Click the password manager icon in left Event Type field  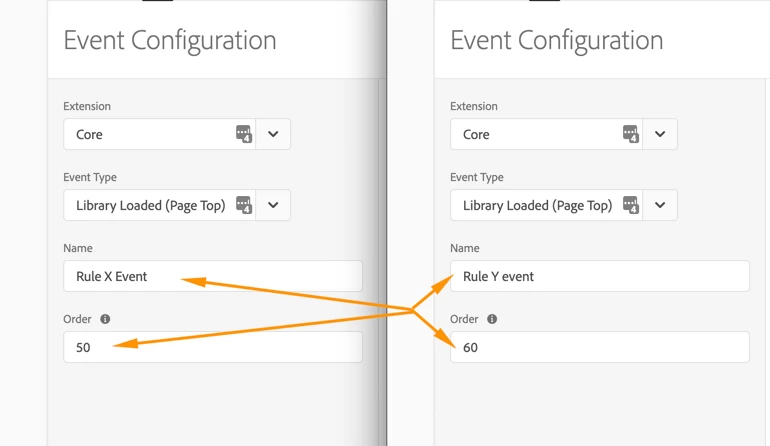[x=244, y=205]
